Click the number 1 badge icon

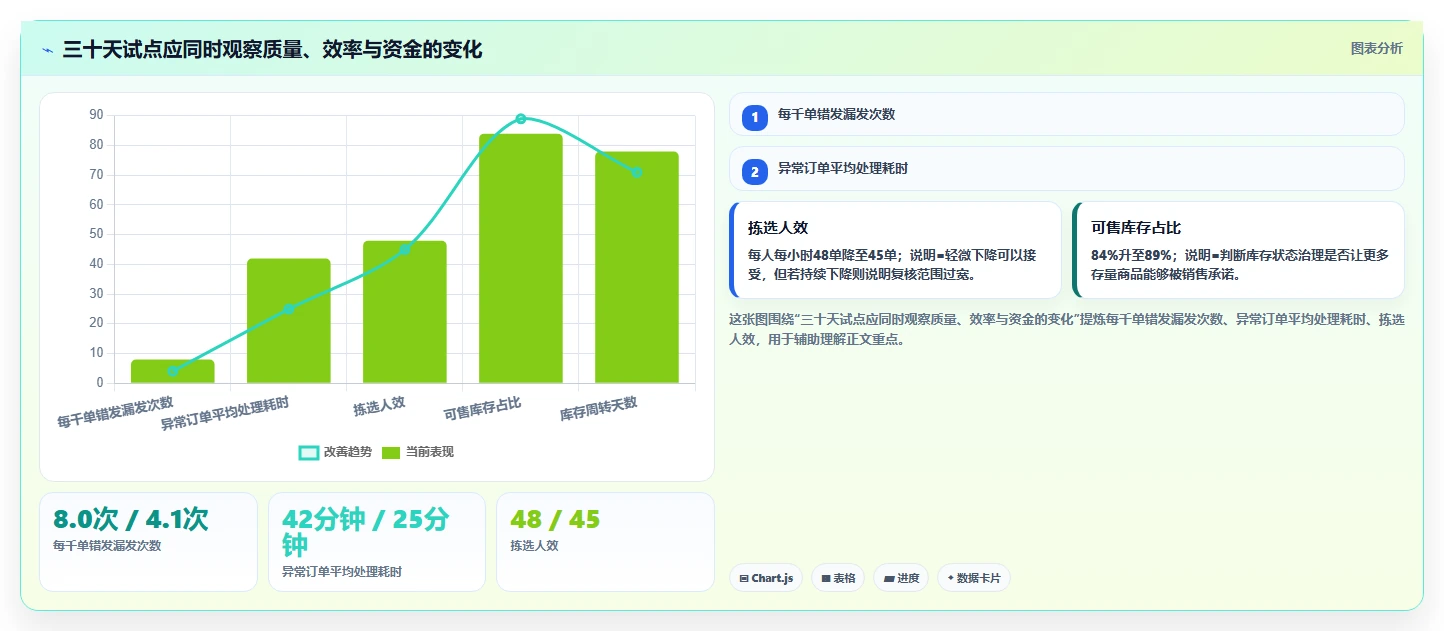(755, 117)
